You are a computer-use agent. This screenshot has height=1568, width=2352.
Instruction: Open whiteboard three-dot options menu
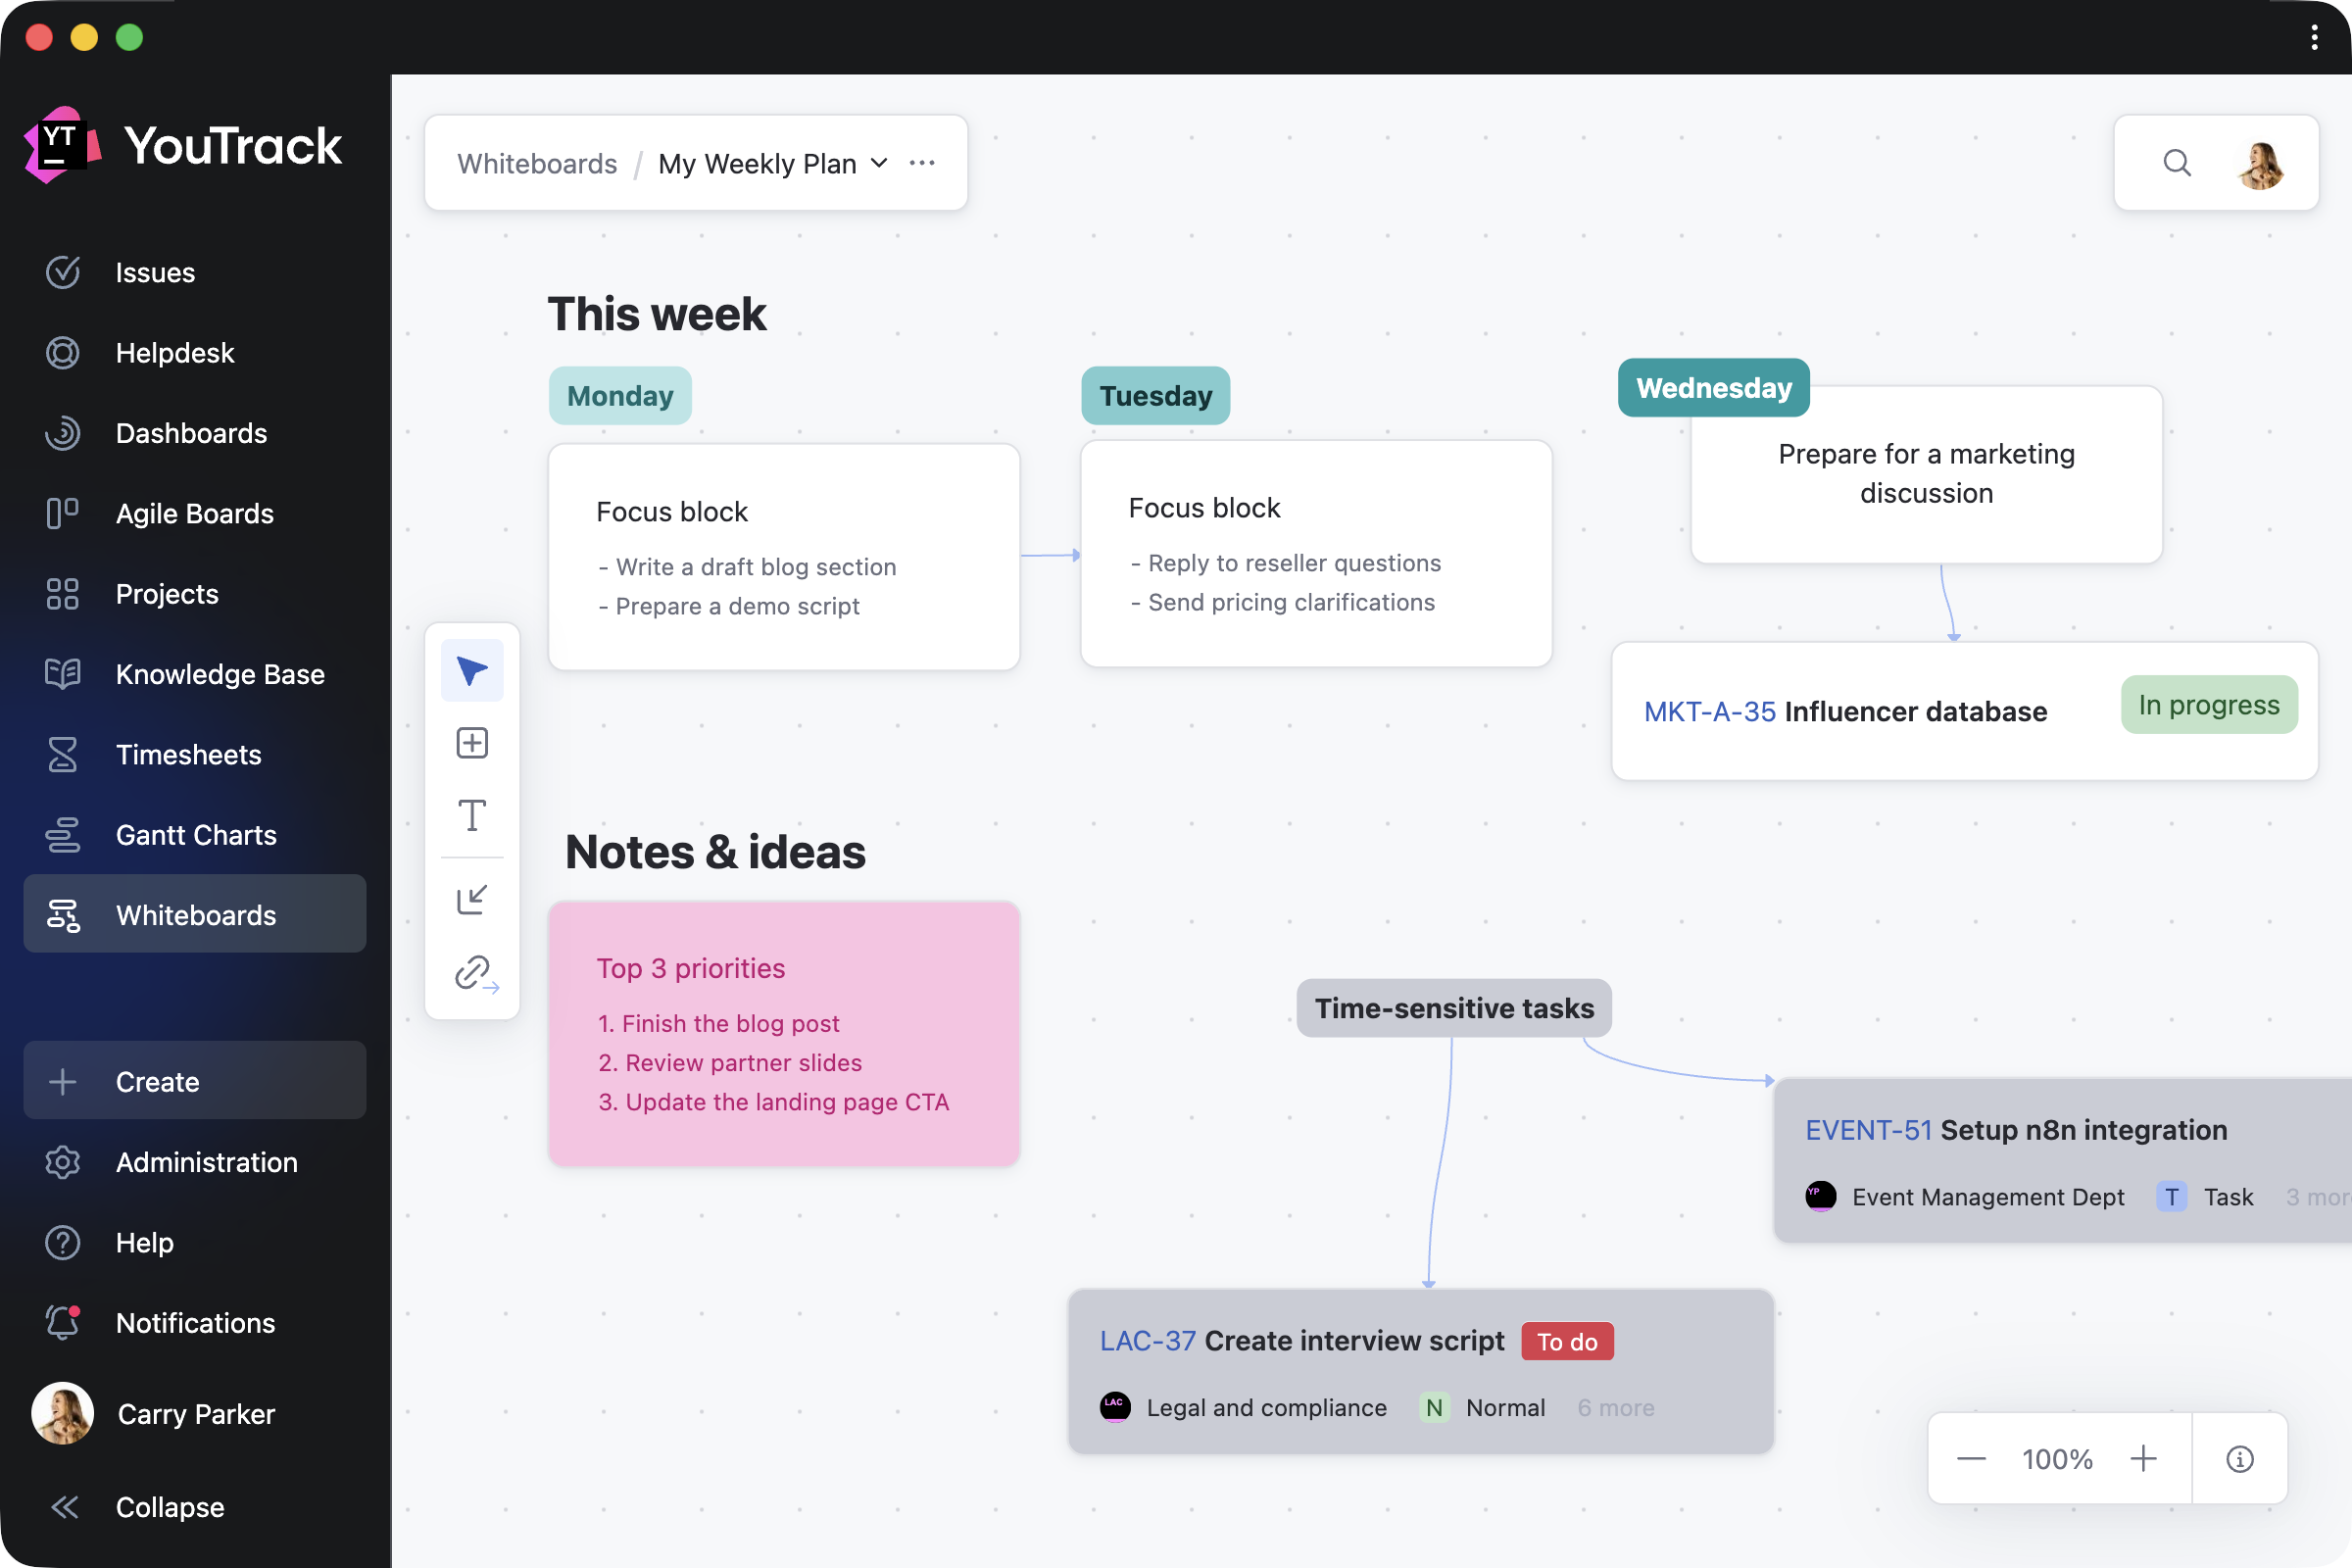(x=922, y=163)
